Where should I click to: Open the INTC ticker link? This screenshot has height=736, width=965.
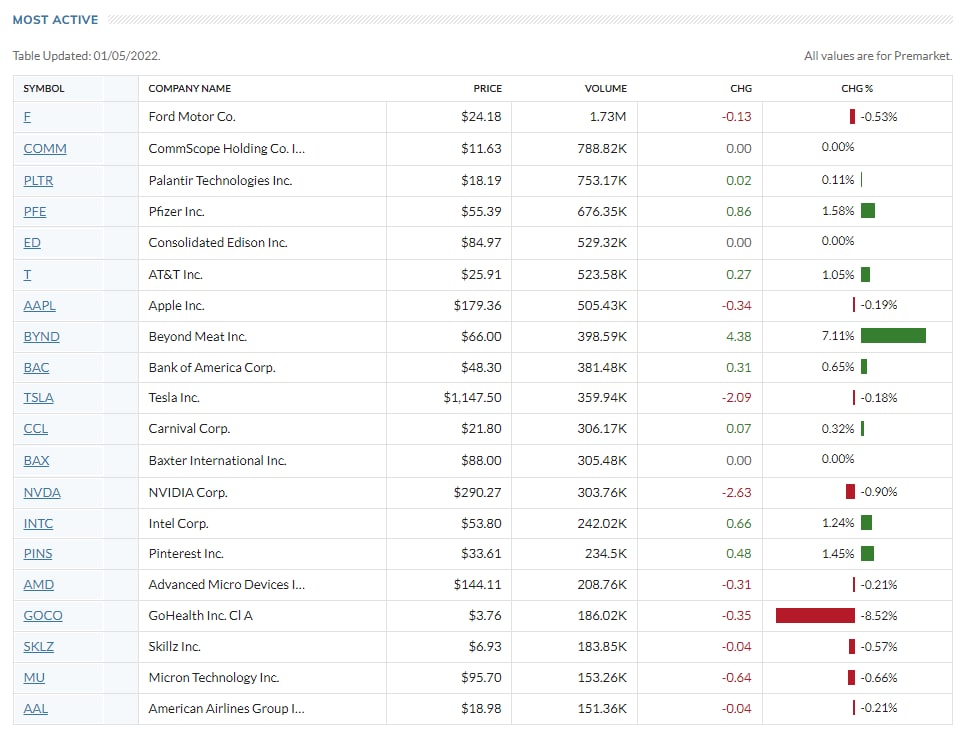38,524
